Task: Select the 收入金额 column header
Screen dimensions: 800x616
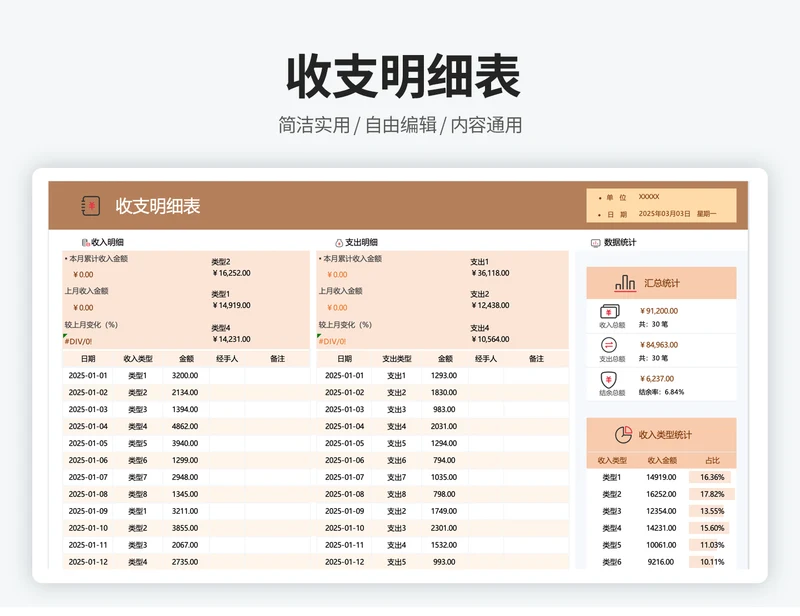Action: (x=662, y=460)
